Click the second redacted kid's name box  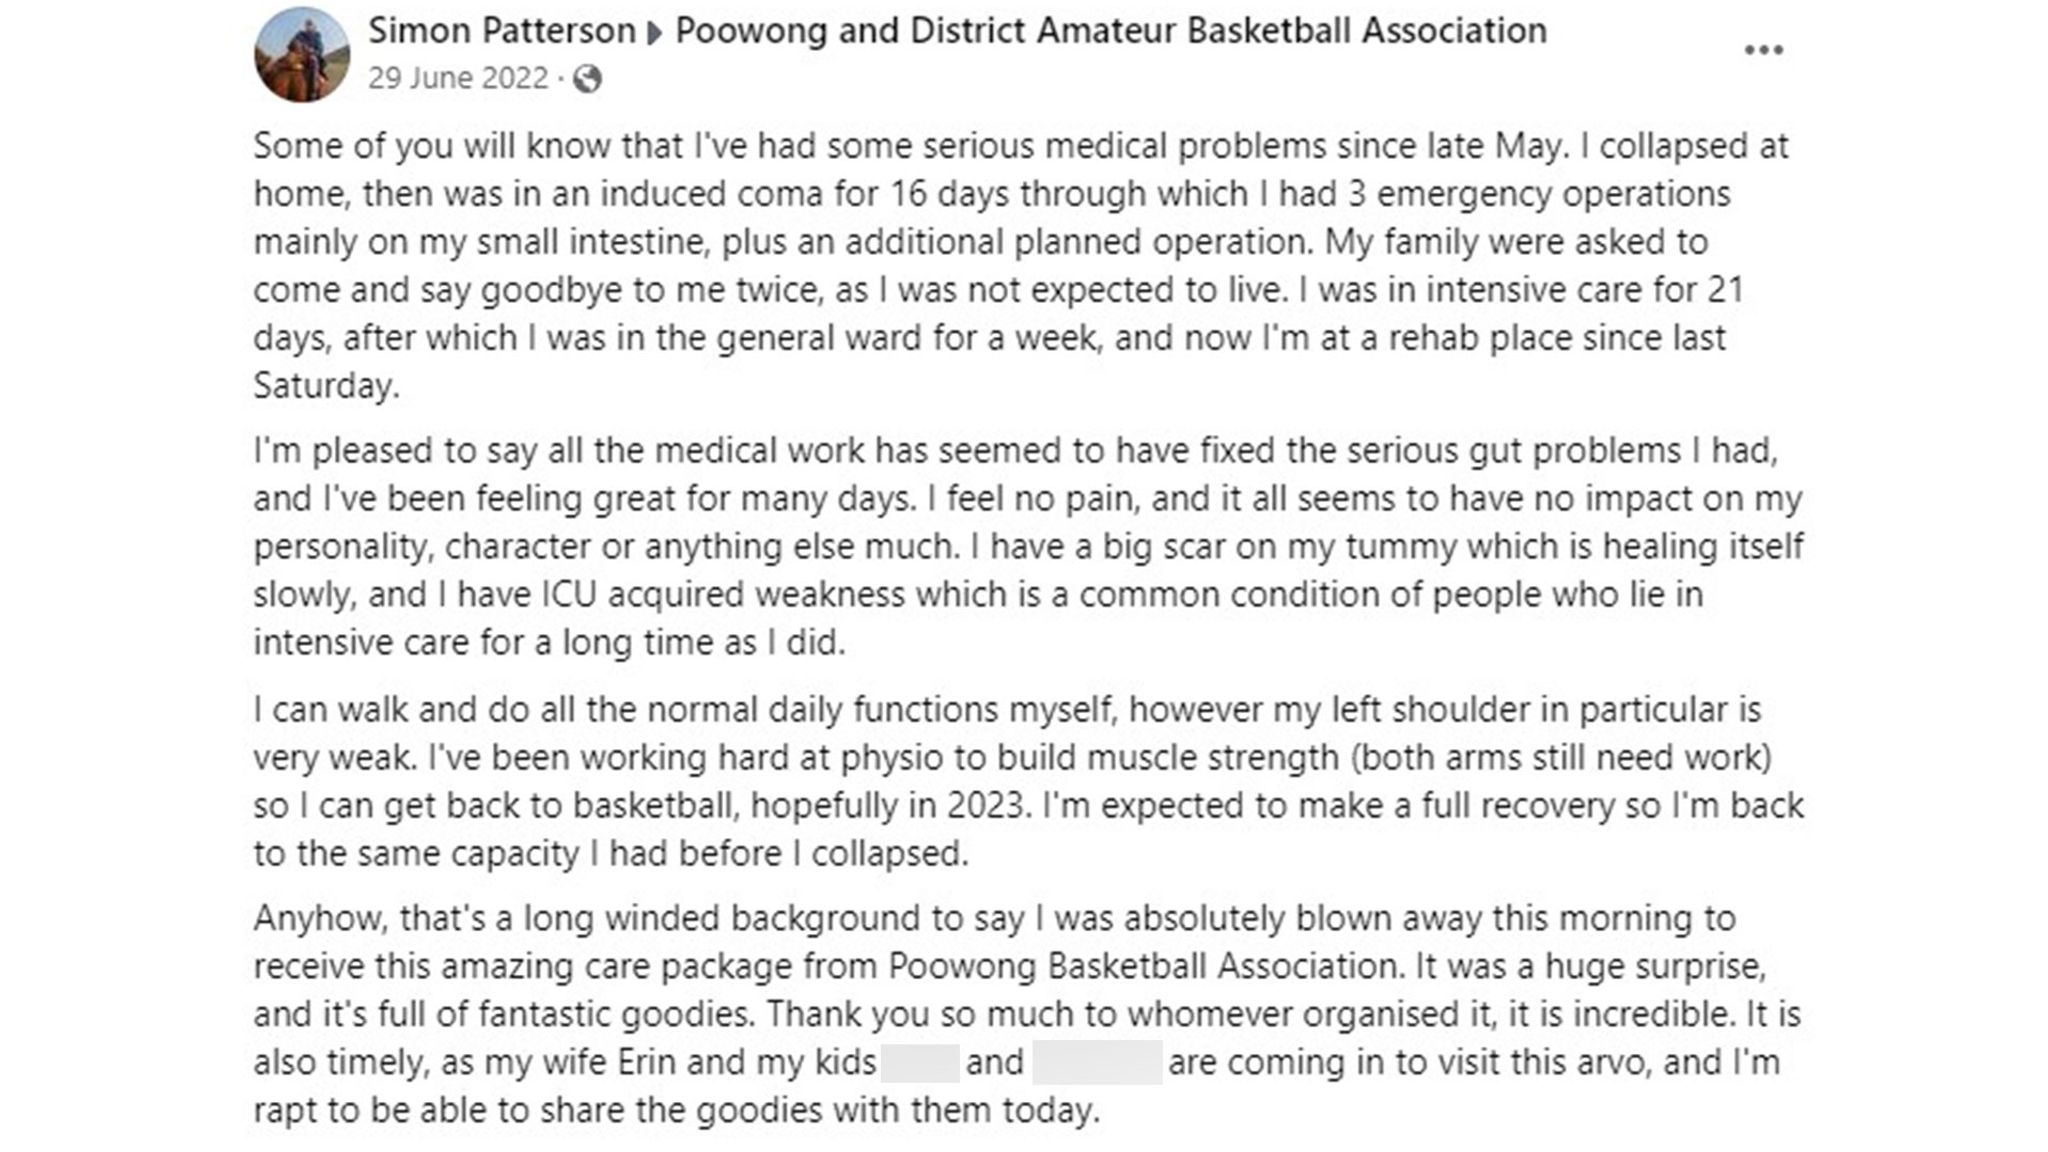tap(1096, 1062)
